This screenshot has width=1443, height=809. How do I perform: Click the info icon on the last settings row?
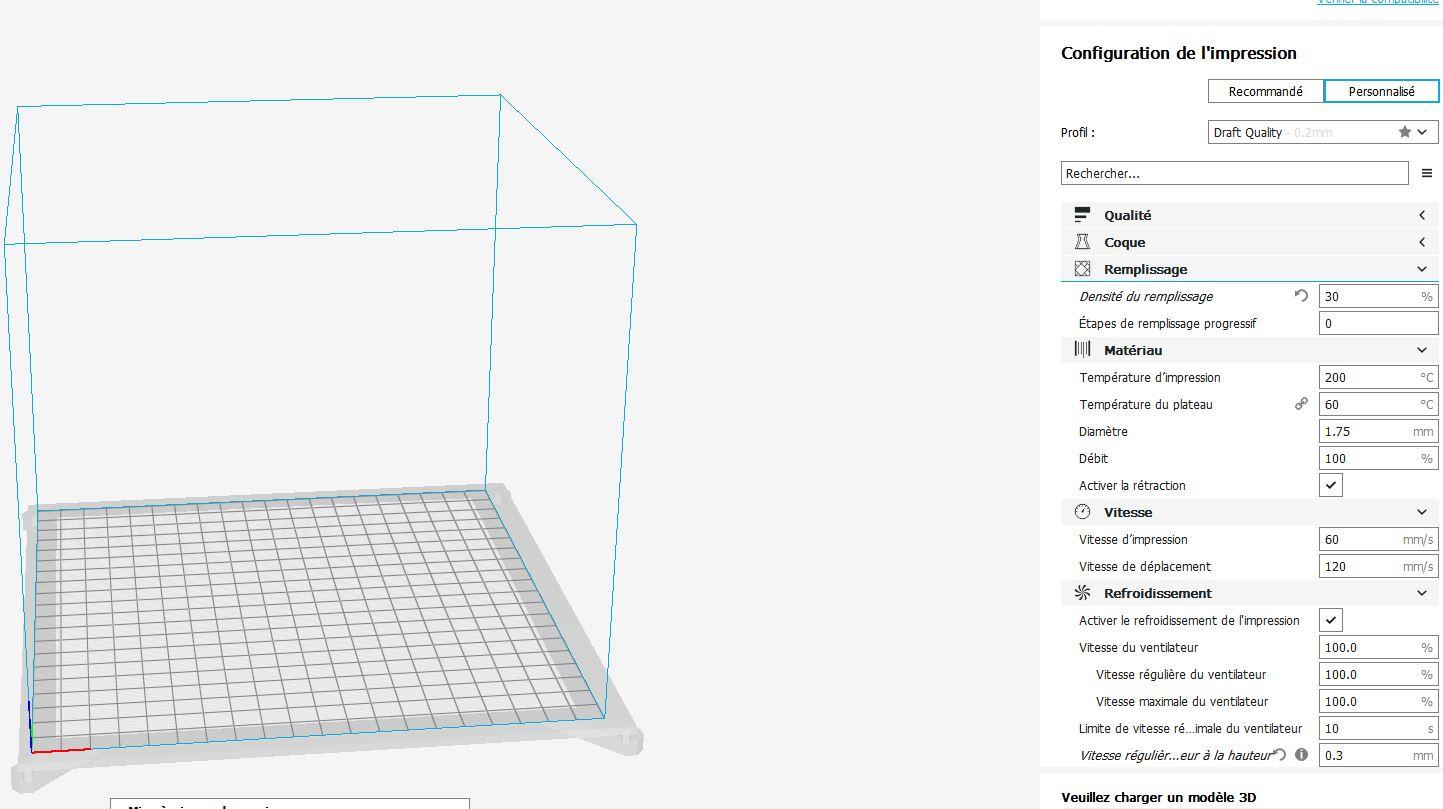pos(1302,755)
